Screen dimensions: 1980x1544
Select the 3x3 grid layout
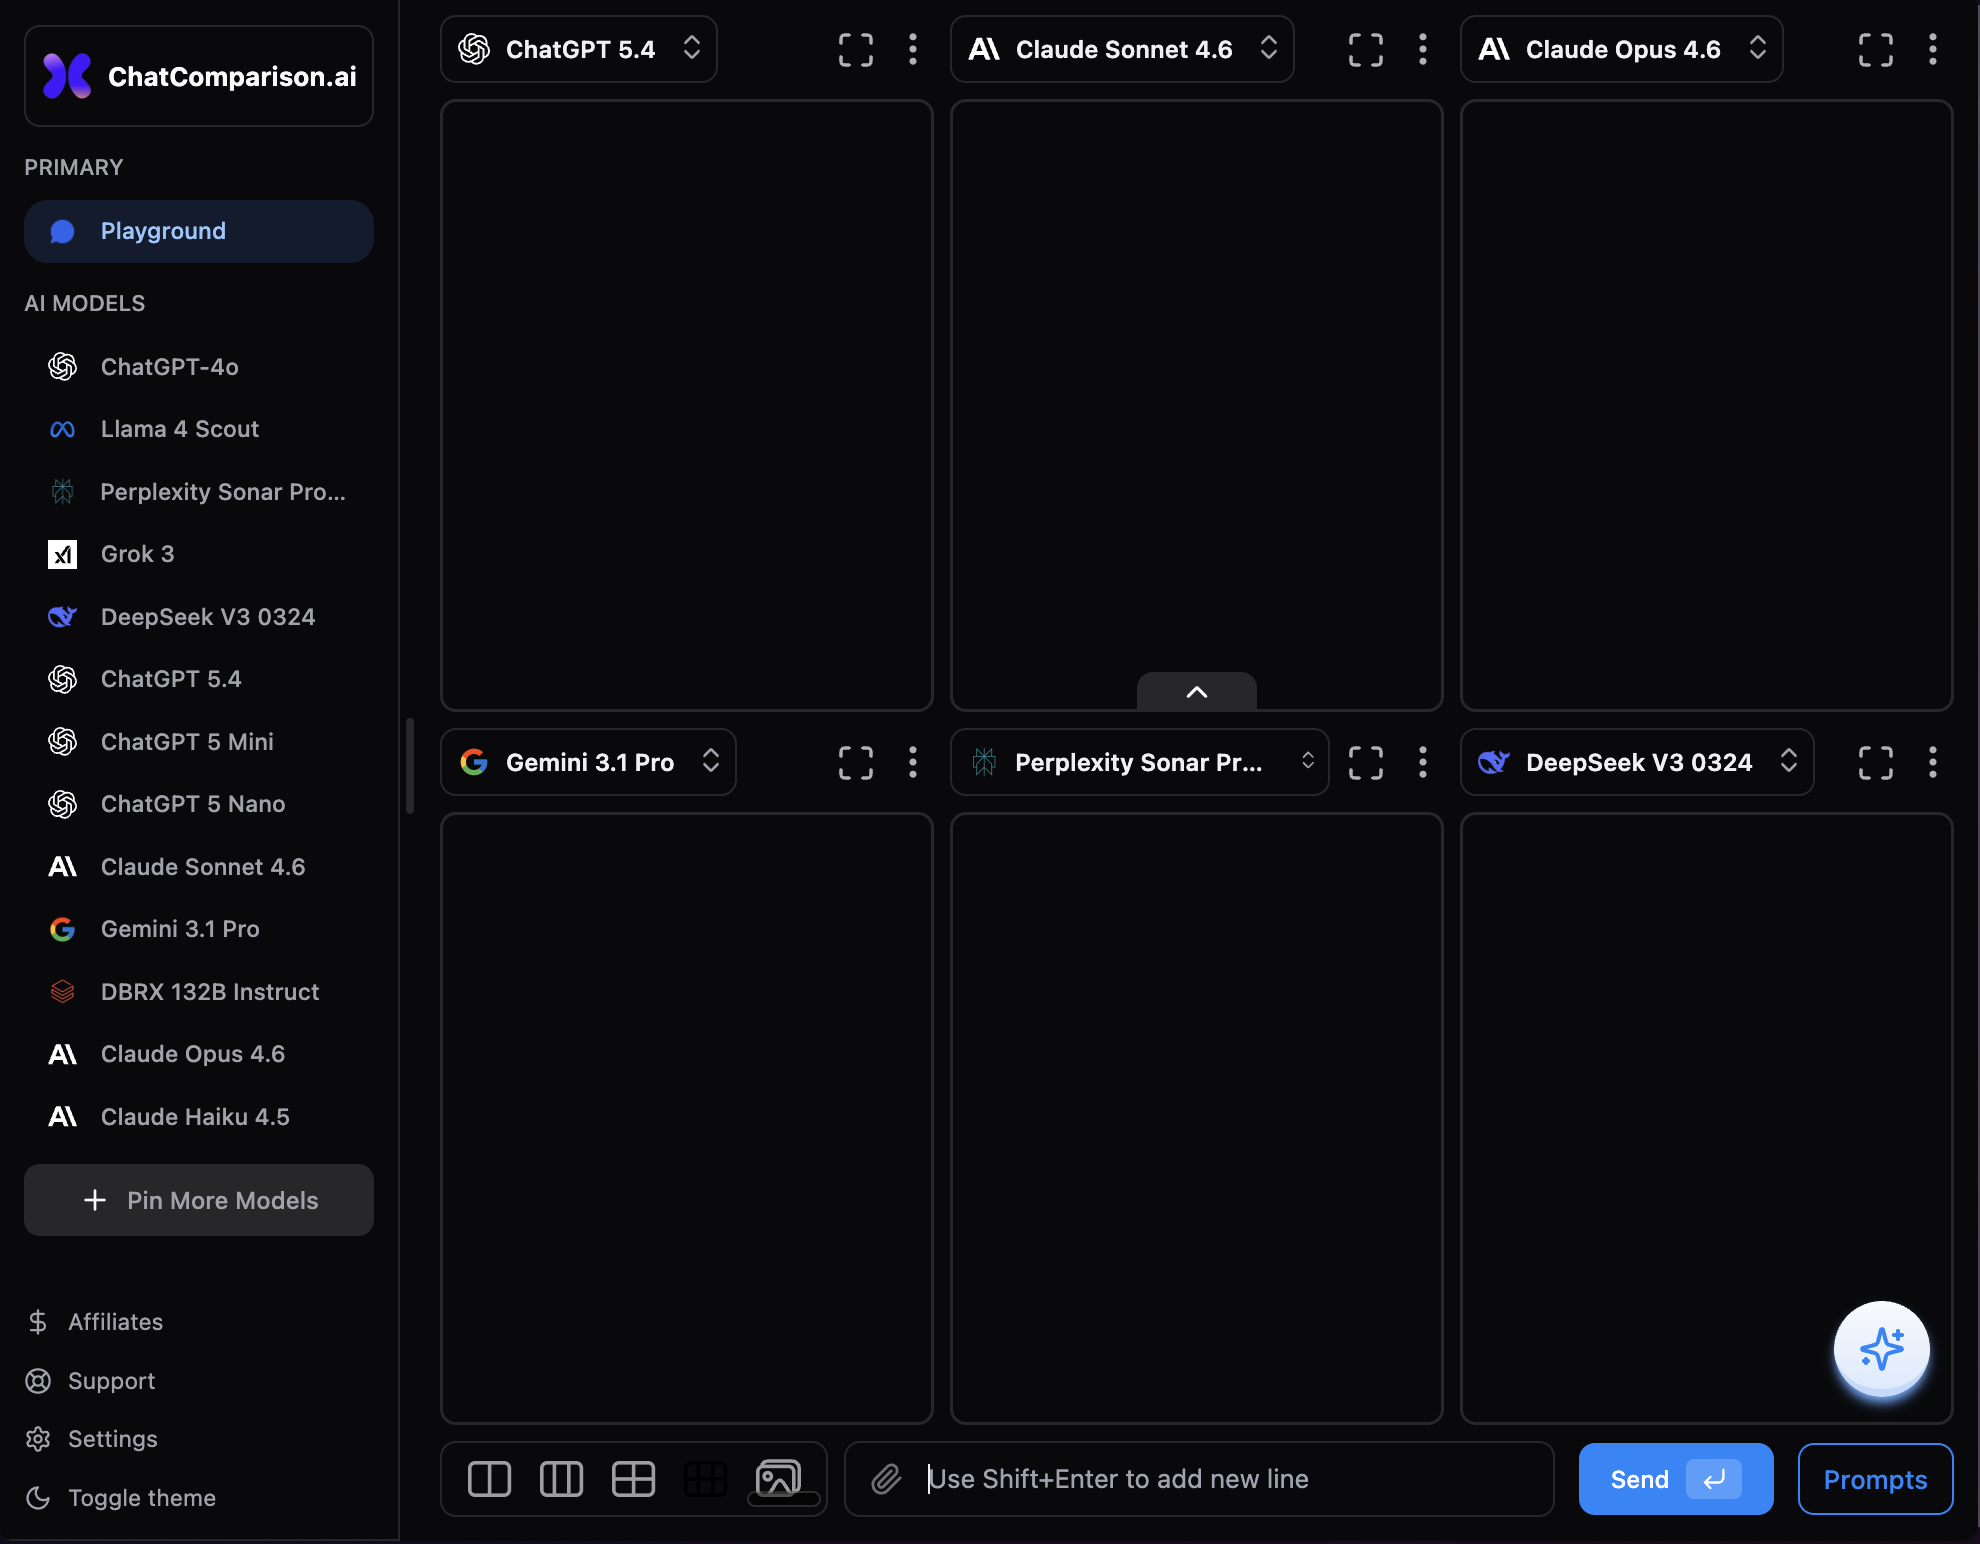pos(705,1479)
